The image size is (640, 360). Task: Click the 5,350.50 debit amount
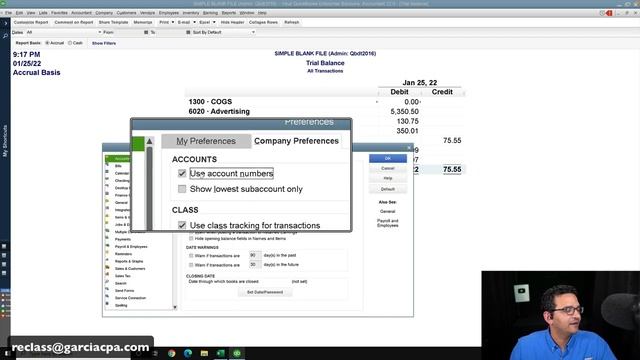404,112
